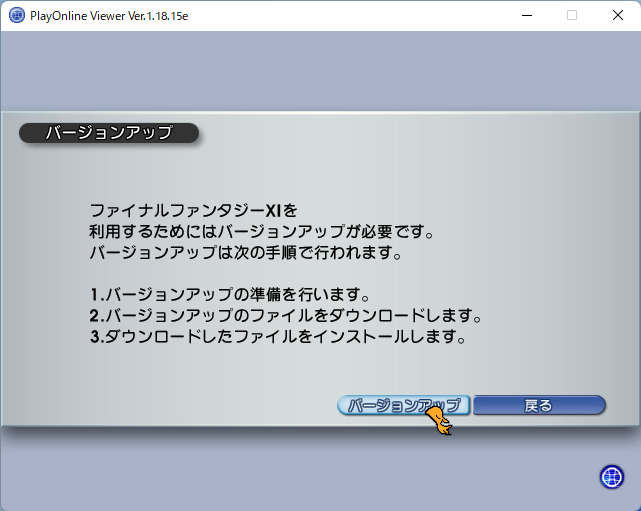Viewport: 641px width, 511px height.
Task: Select the バージョンアップ header label
Action: point(109,133)
